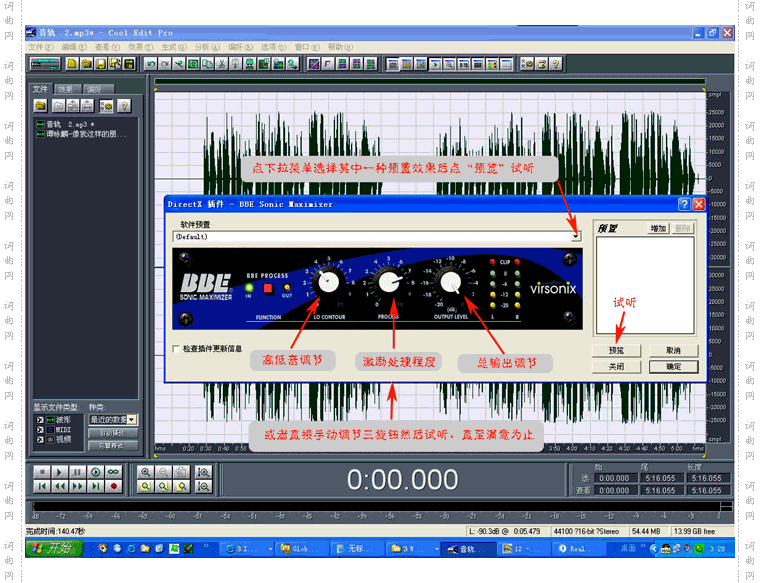Click the multitrack view switch icon
The width and height of the screenshot is (760, 583).
pyautogui.click(x=45, y=64)
